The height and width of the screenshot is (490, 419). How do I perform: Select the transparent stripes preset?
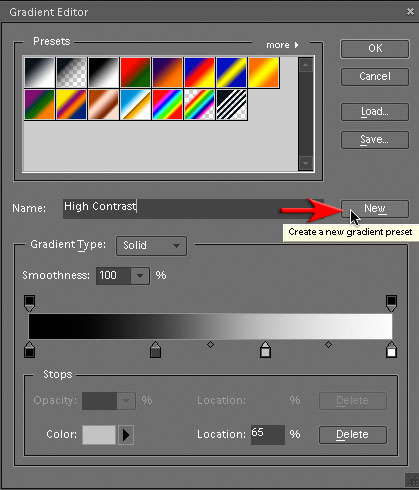pyautogui.click(x=231, y=104)
